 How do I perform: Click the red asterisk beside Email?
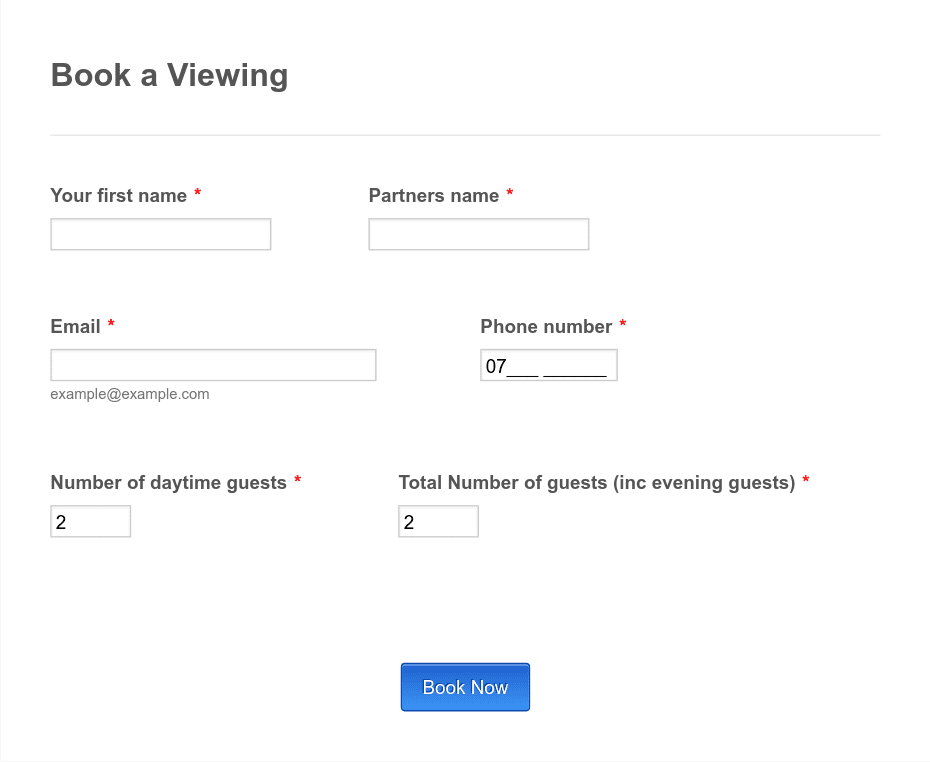[111, 323]
